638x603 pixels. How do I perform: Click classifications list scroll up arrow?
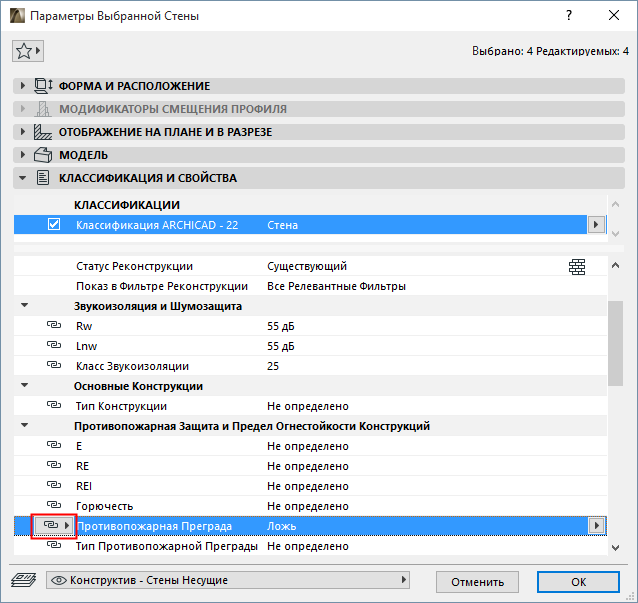coord(616,204)
